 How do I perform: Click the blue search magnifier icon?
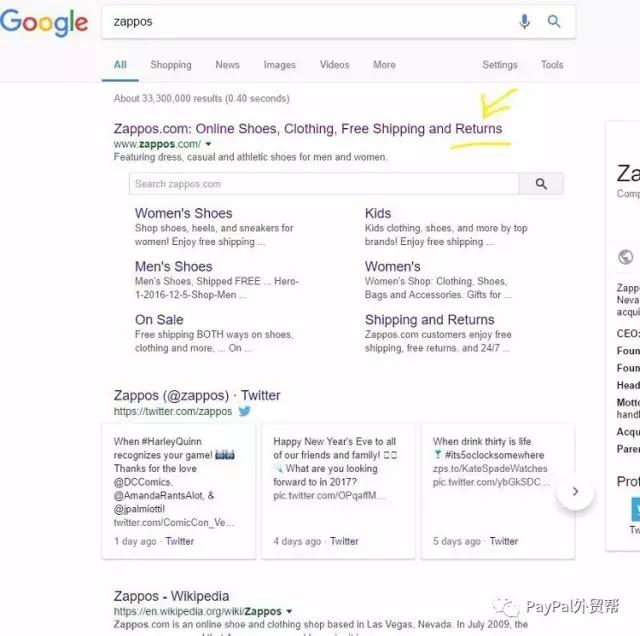click(553, 21)
